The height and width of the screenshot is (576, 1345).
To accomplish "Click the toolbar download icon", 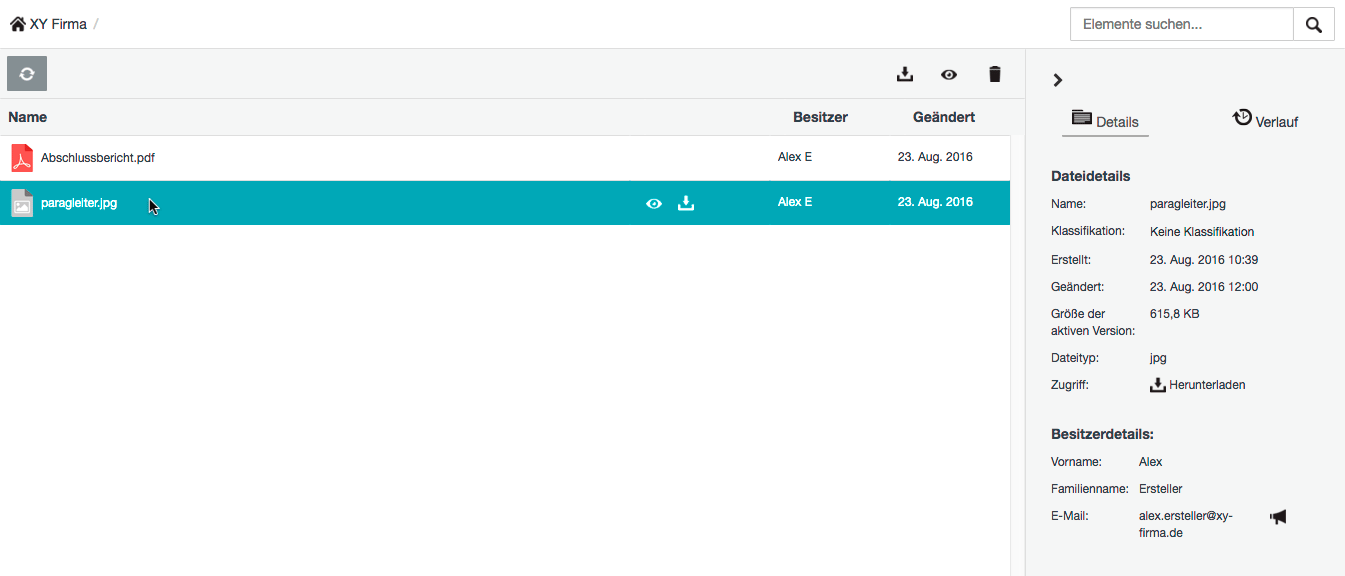I will tap(905, 74).
